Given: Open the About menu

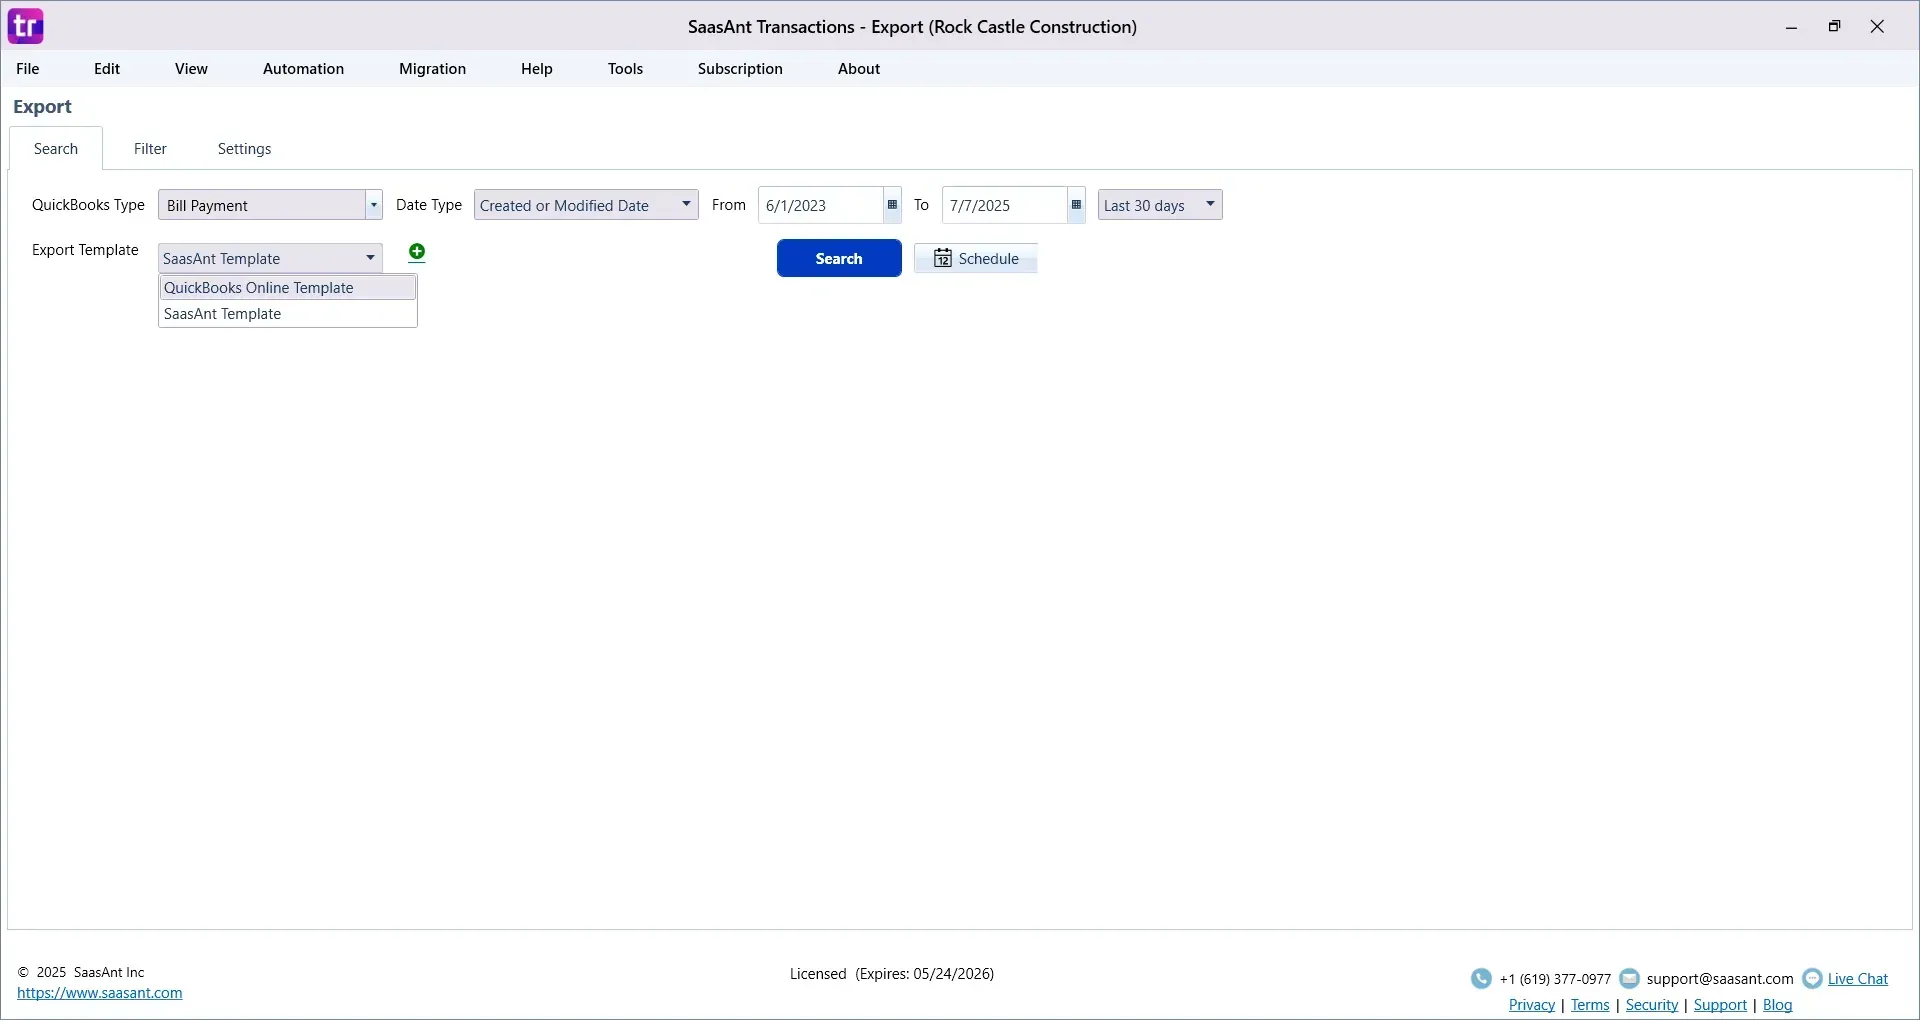Looking at the screenshot, I should point(859,69).
